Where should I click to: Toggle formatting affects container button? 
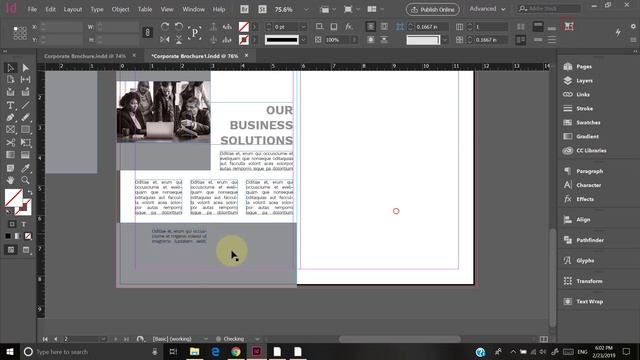(x=12, y=224)
